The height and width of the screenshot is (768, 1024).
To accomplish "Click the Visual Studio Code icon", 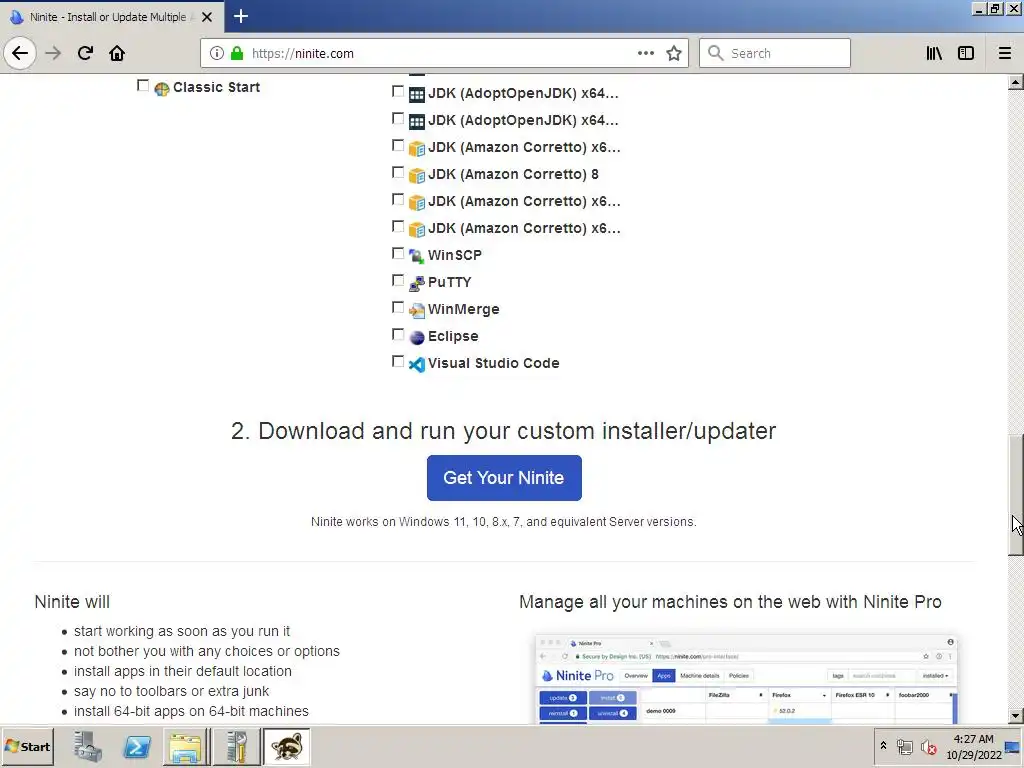I will click(x=417, y=364).
